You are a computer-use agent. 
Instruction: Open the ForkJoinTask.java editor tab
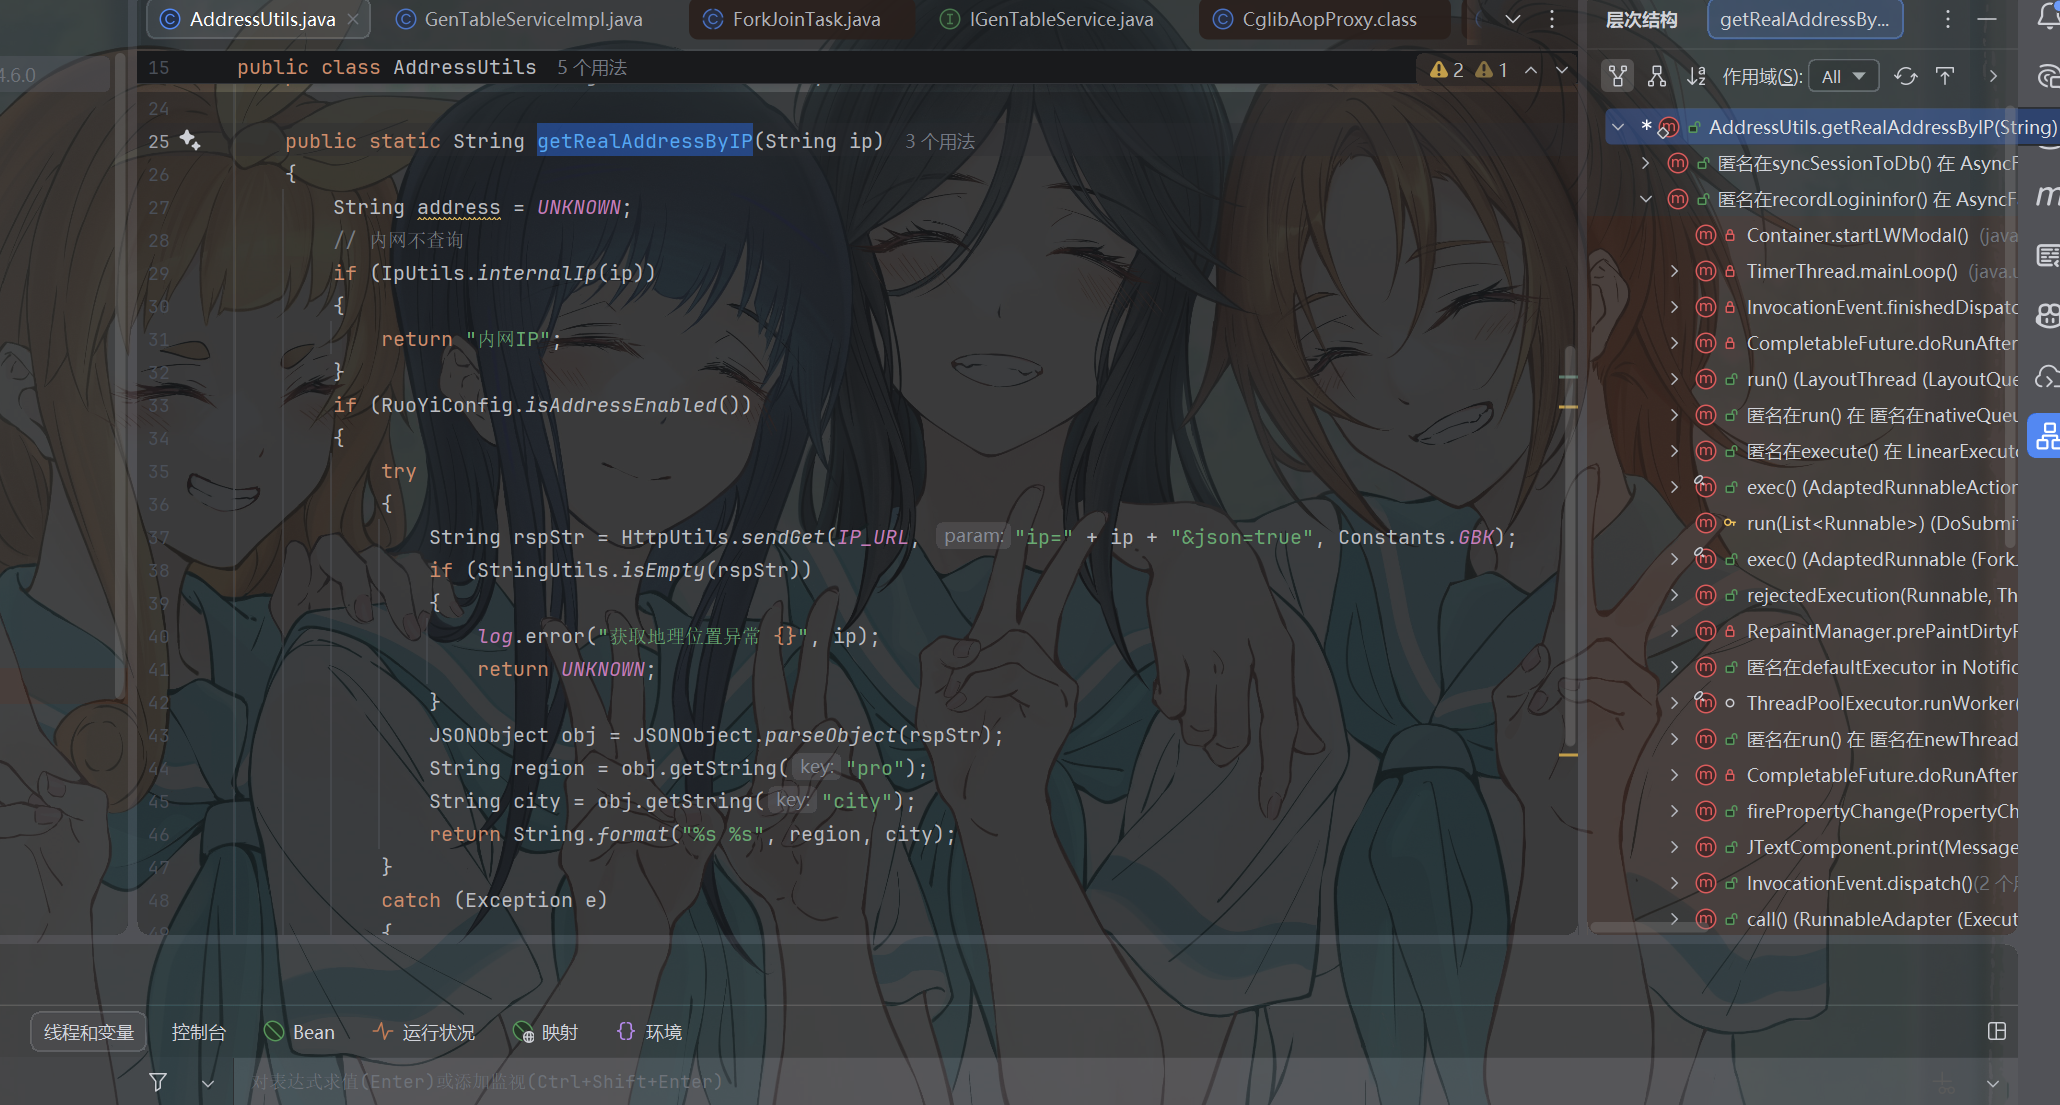point(792,19)
